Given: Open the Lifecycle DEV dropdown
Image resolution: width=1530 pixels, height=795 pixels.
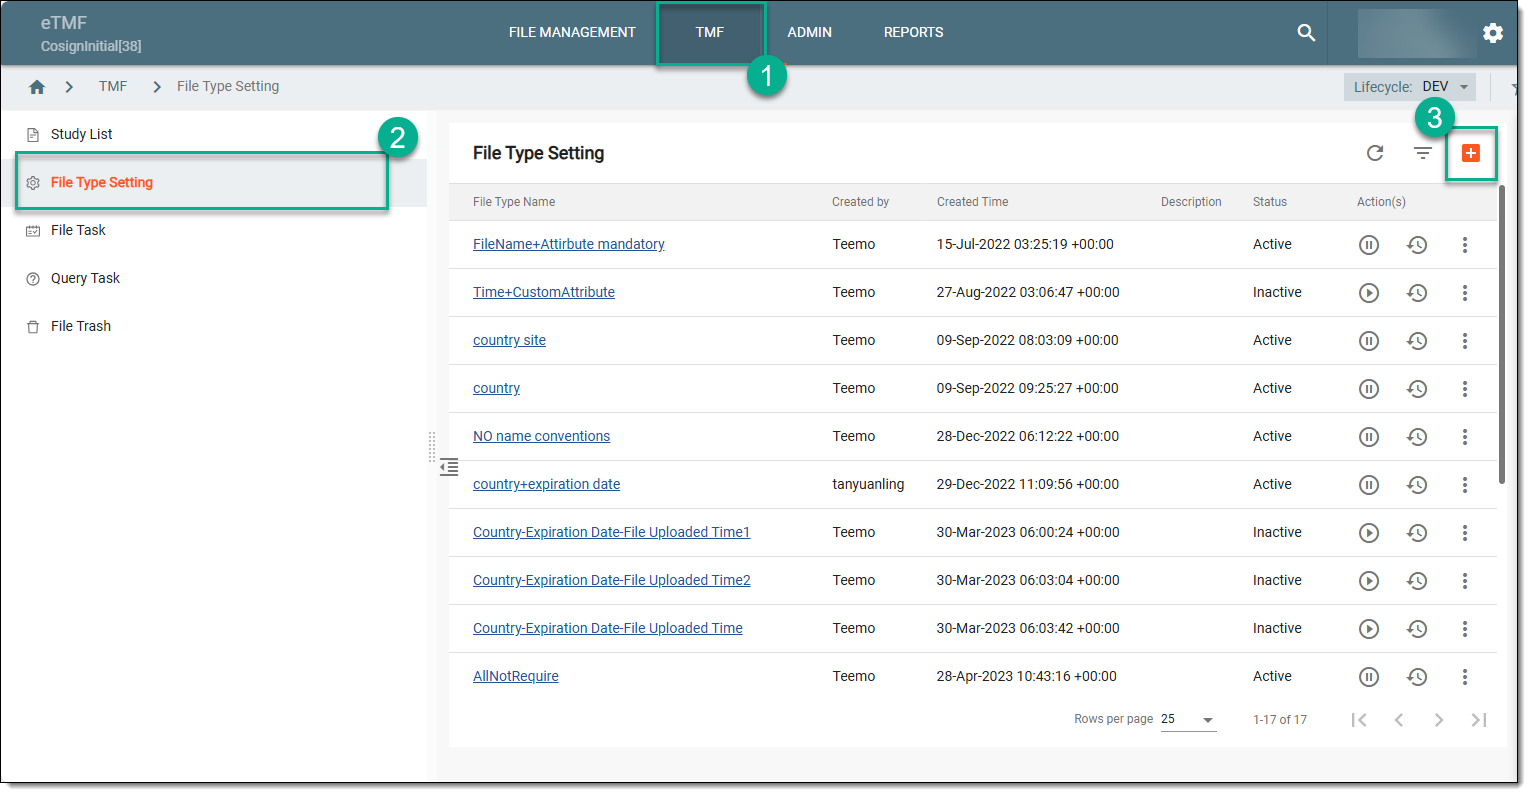Looking at the screenshot, I should 1409,87.
